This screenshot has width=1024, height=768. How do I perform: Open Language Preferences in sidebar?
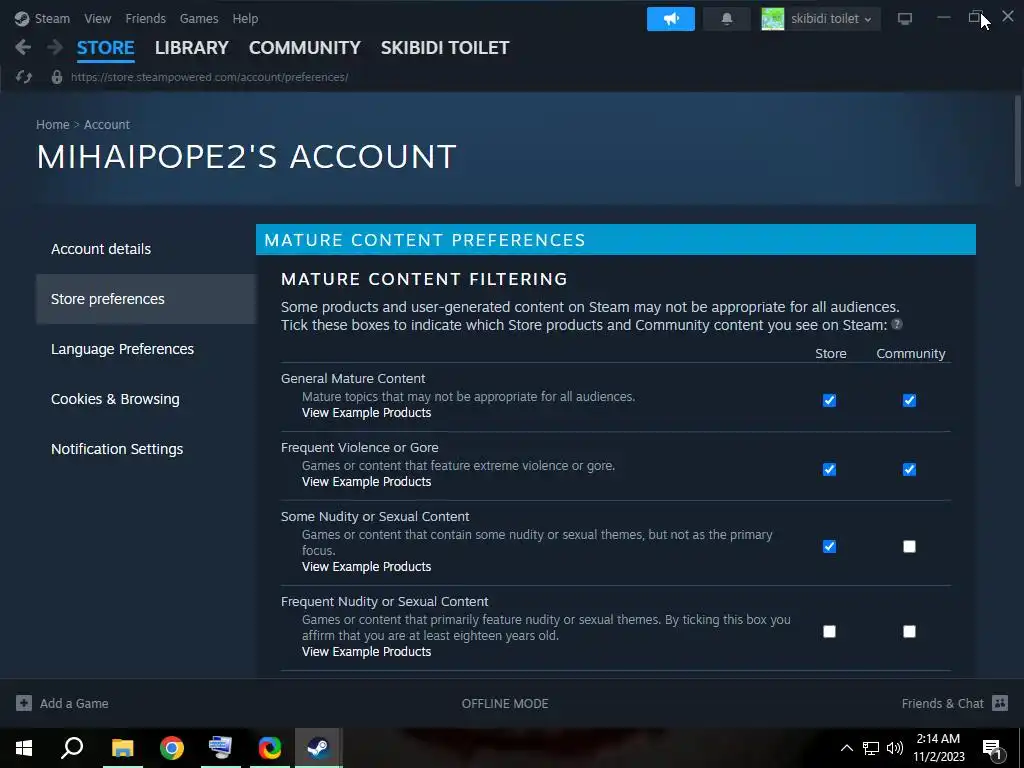click(146, 349)
